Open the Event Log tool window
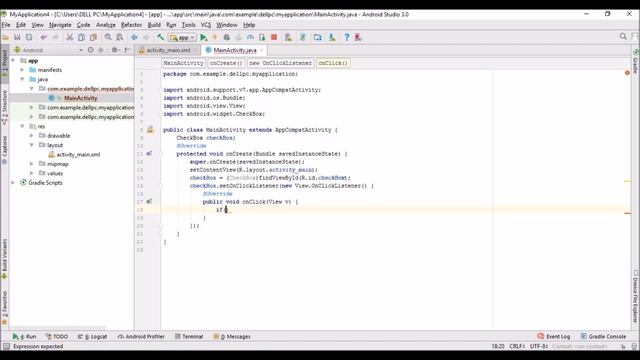640x360 pixels. click(x=553, y=337)
